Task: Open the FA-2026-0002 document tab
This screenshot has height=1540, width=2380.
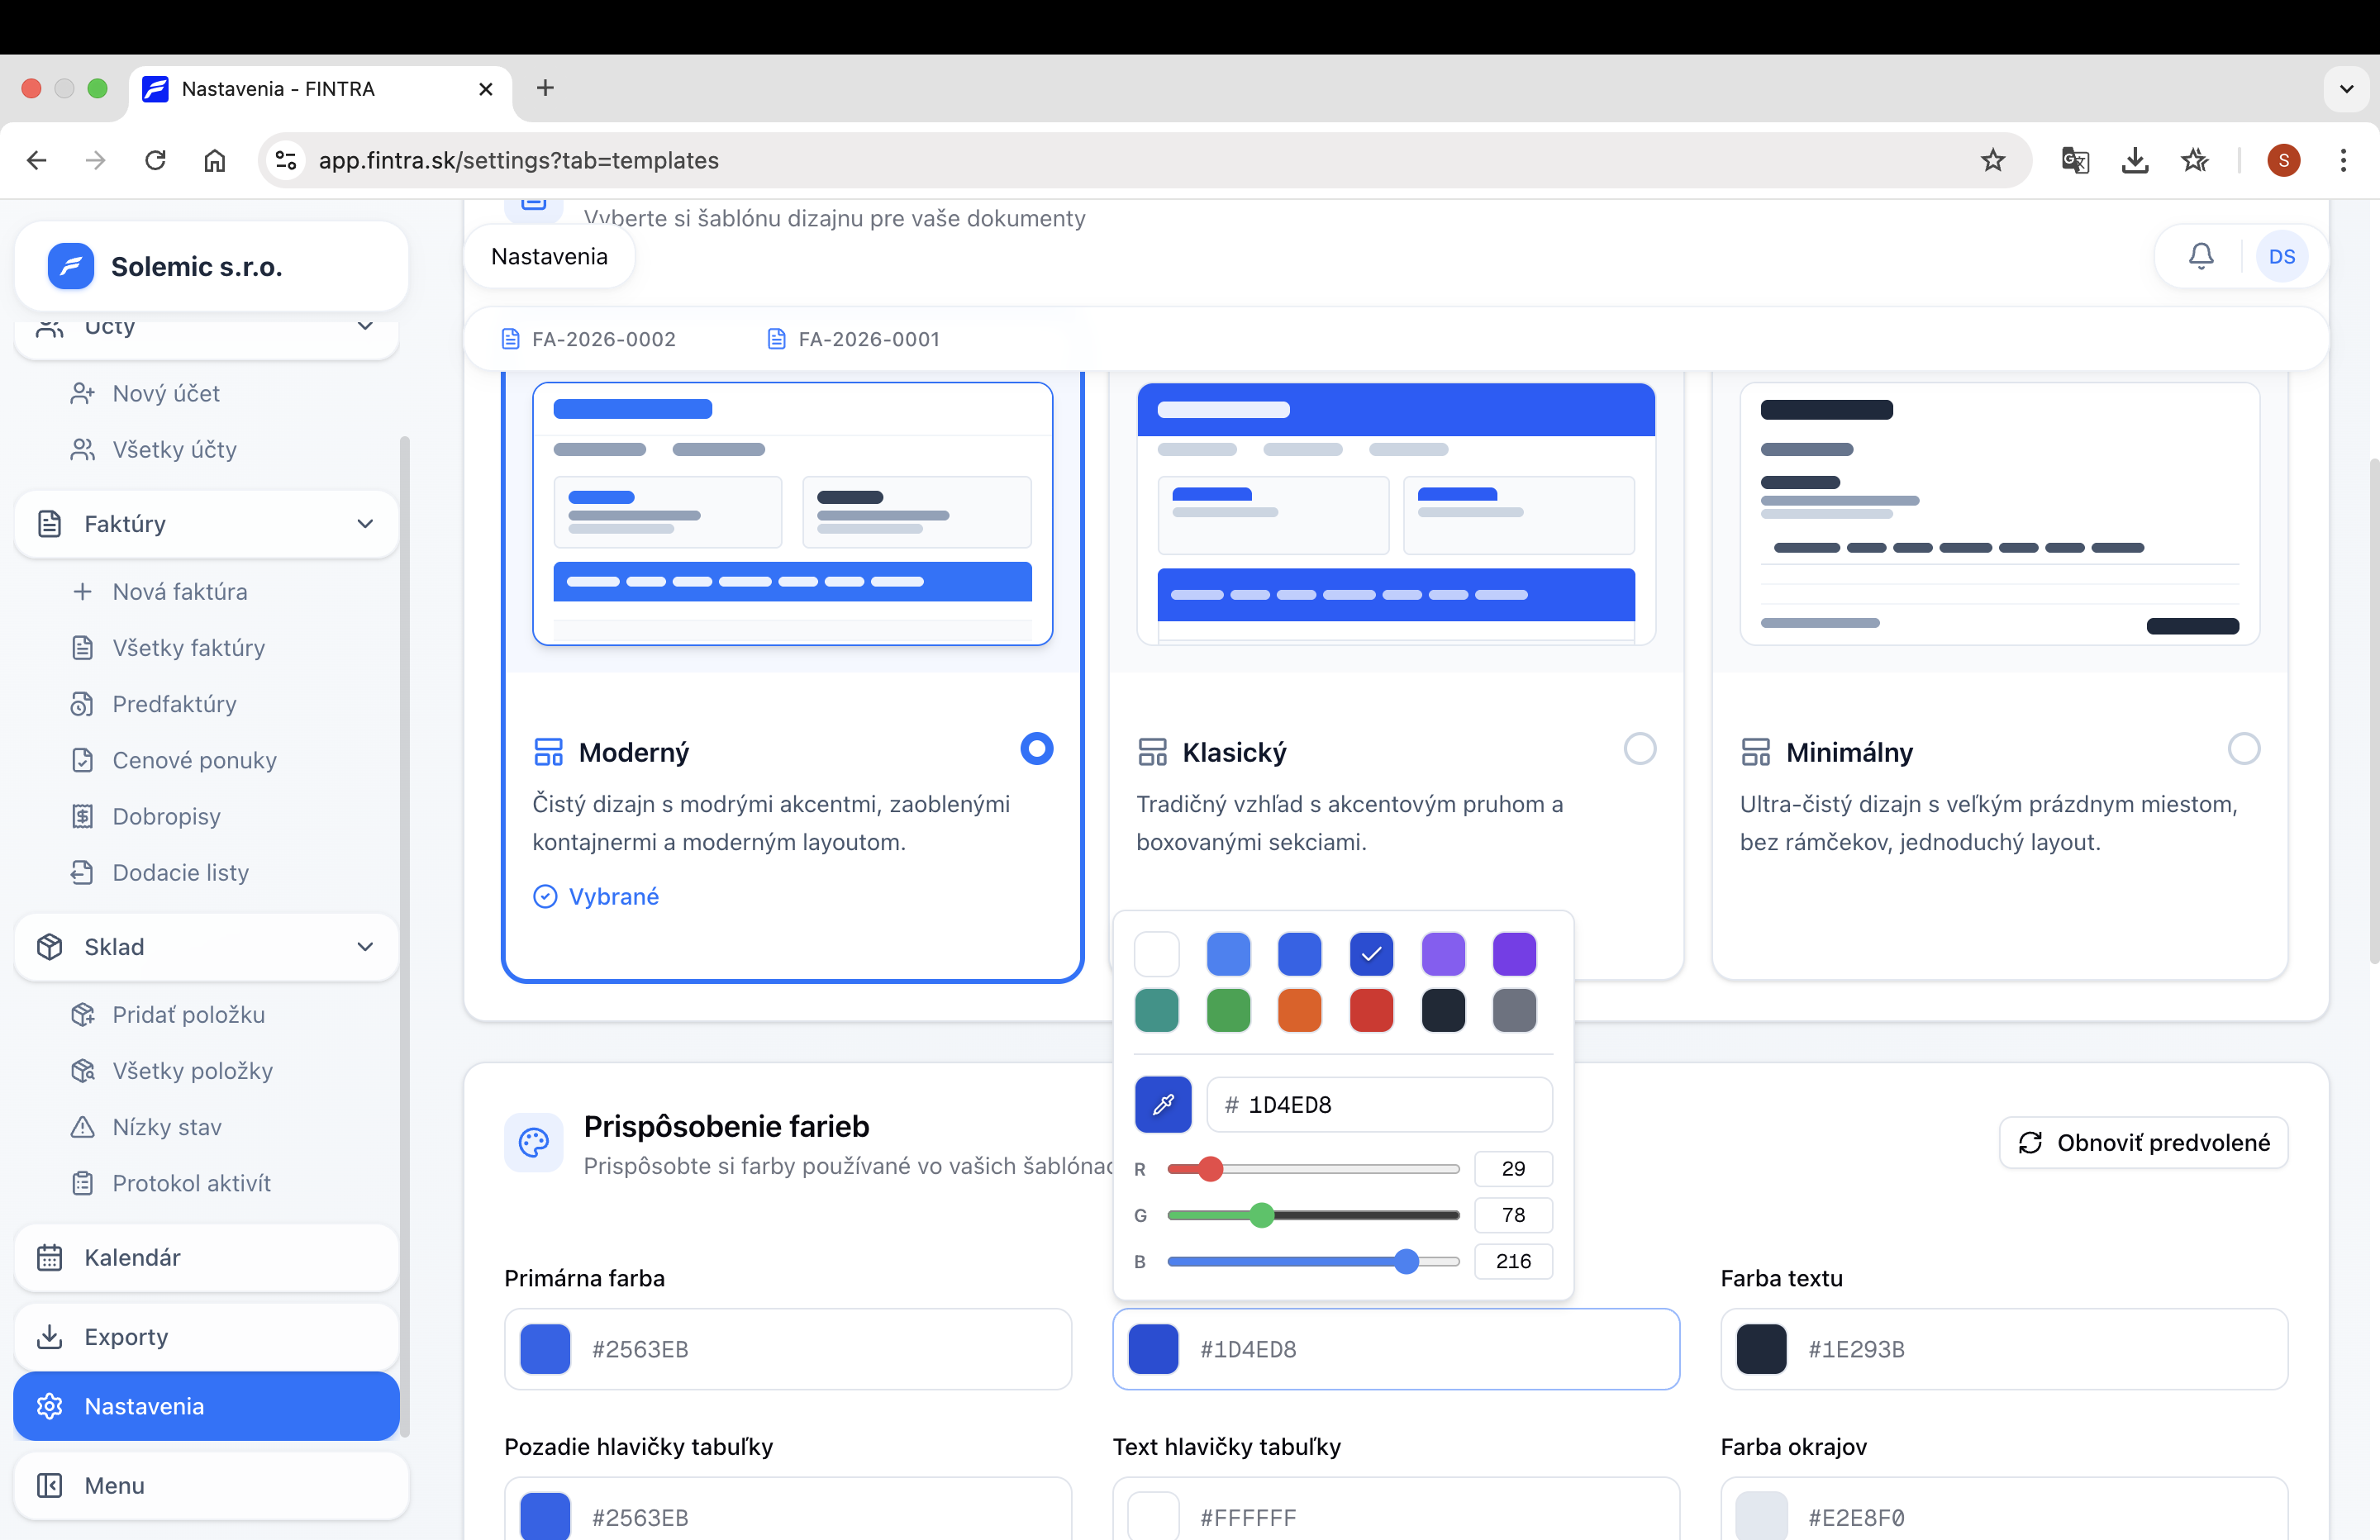Action: point(602,339)
